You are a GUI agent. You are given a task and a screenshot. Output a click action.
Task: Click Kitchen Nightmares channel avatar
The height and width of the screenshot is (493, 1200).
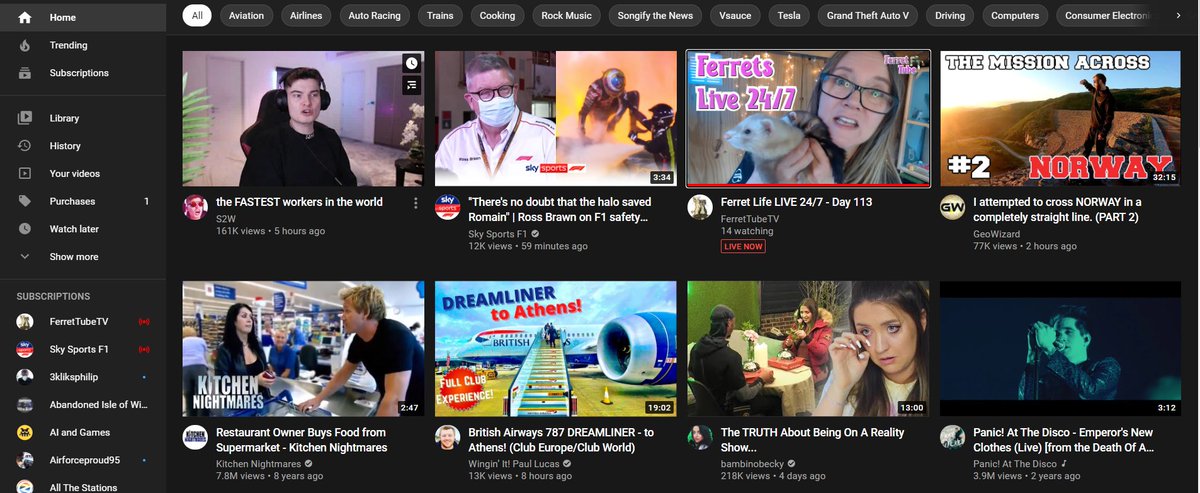[195, 437]
